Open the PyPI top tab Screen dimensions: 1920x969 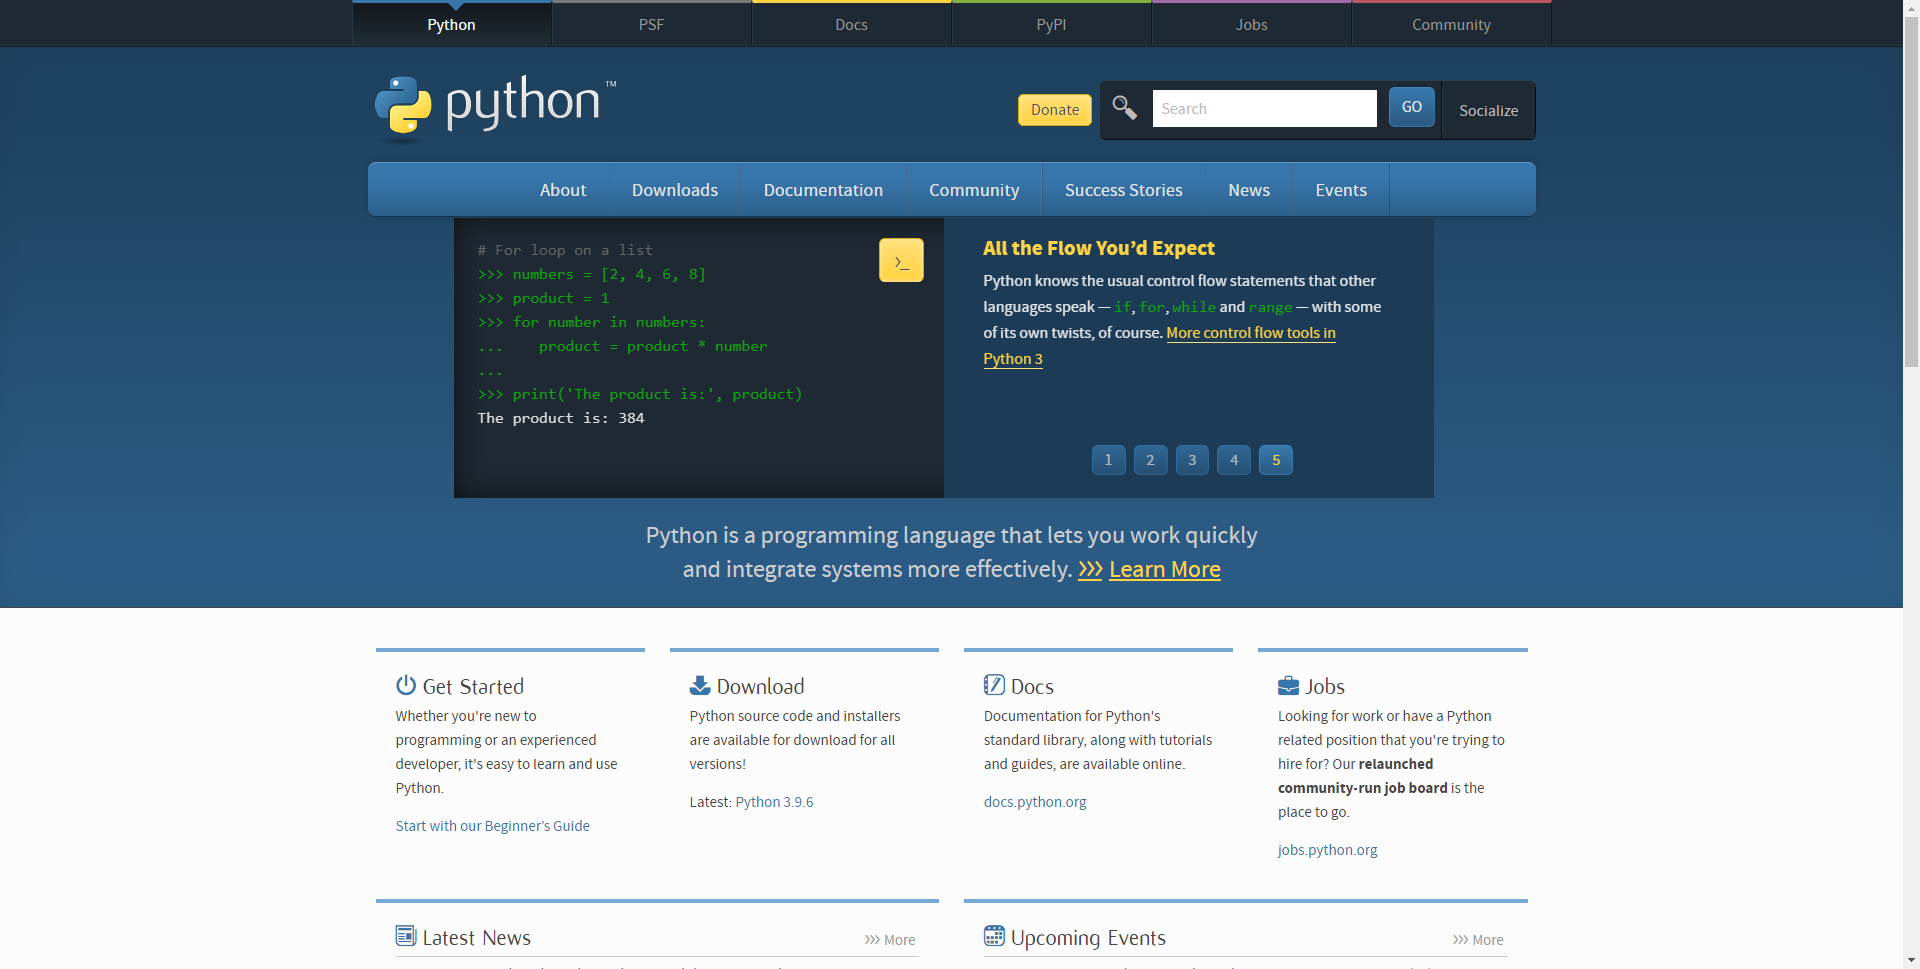(x=1052, y=24)
